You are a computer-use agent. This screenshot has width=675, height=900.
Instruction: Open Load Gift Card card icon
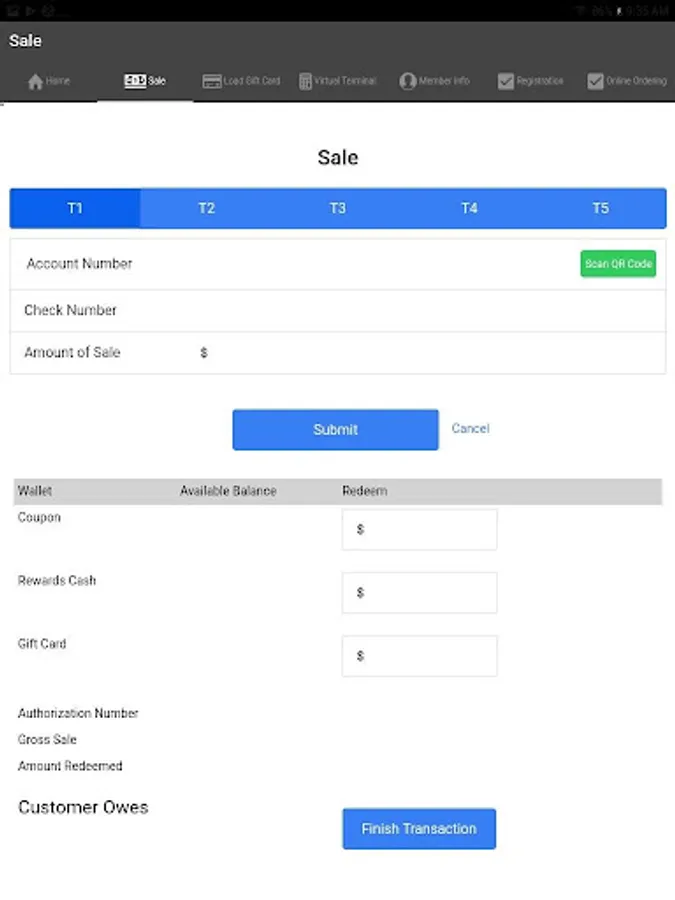point(212,81)
